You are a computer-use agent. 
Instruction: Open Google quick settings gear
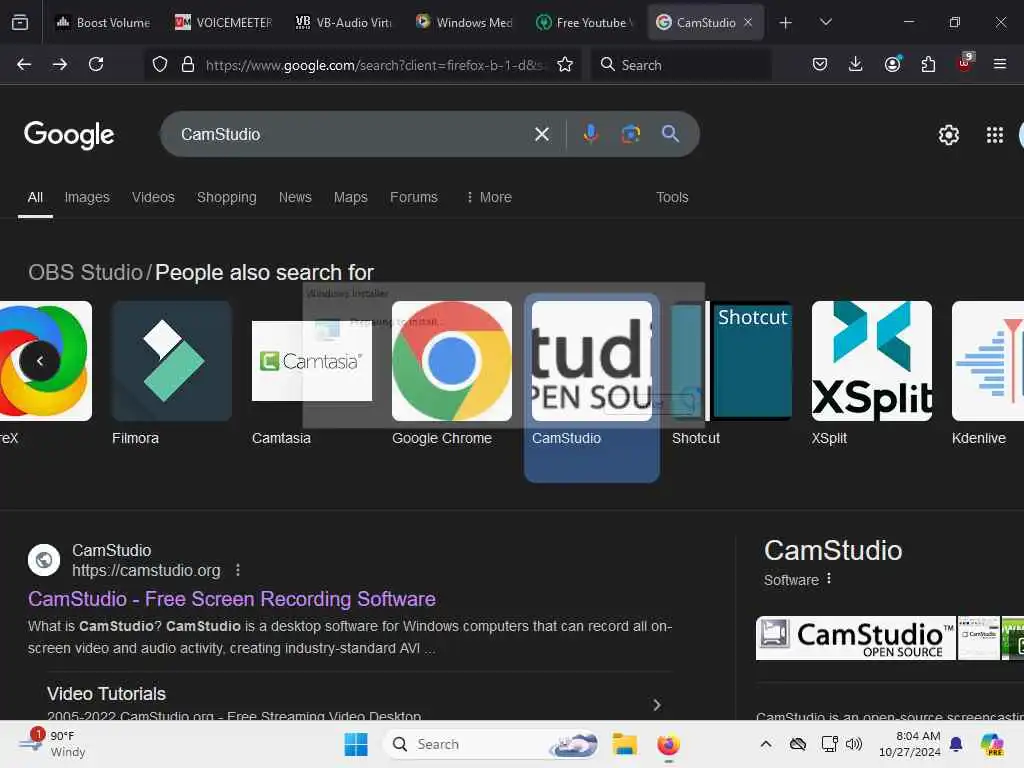(x=948, y=135)
